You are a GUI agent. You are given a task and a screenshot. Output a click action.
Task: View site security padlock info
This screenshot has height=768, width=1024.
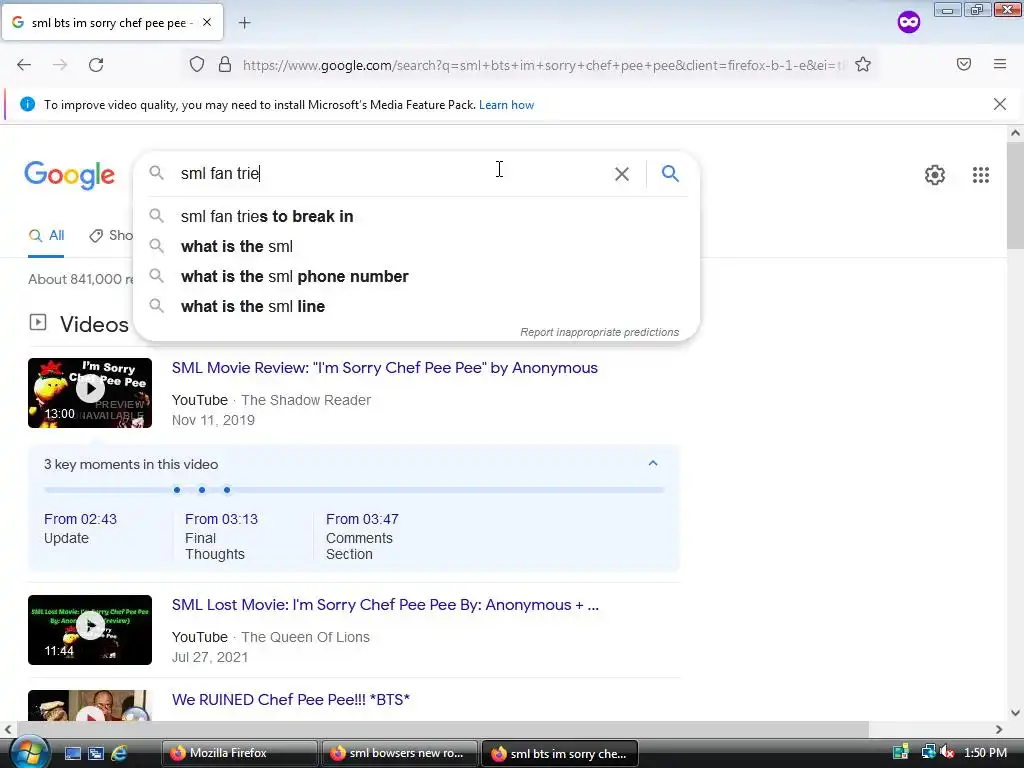(x=225, y=65)
